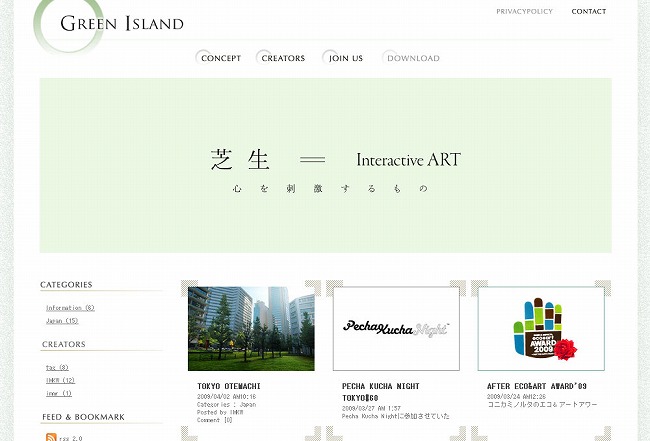
Task: Go to the Contact page
Action: (x=588, y=12)
